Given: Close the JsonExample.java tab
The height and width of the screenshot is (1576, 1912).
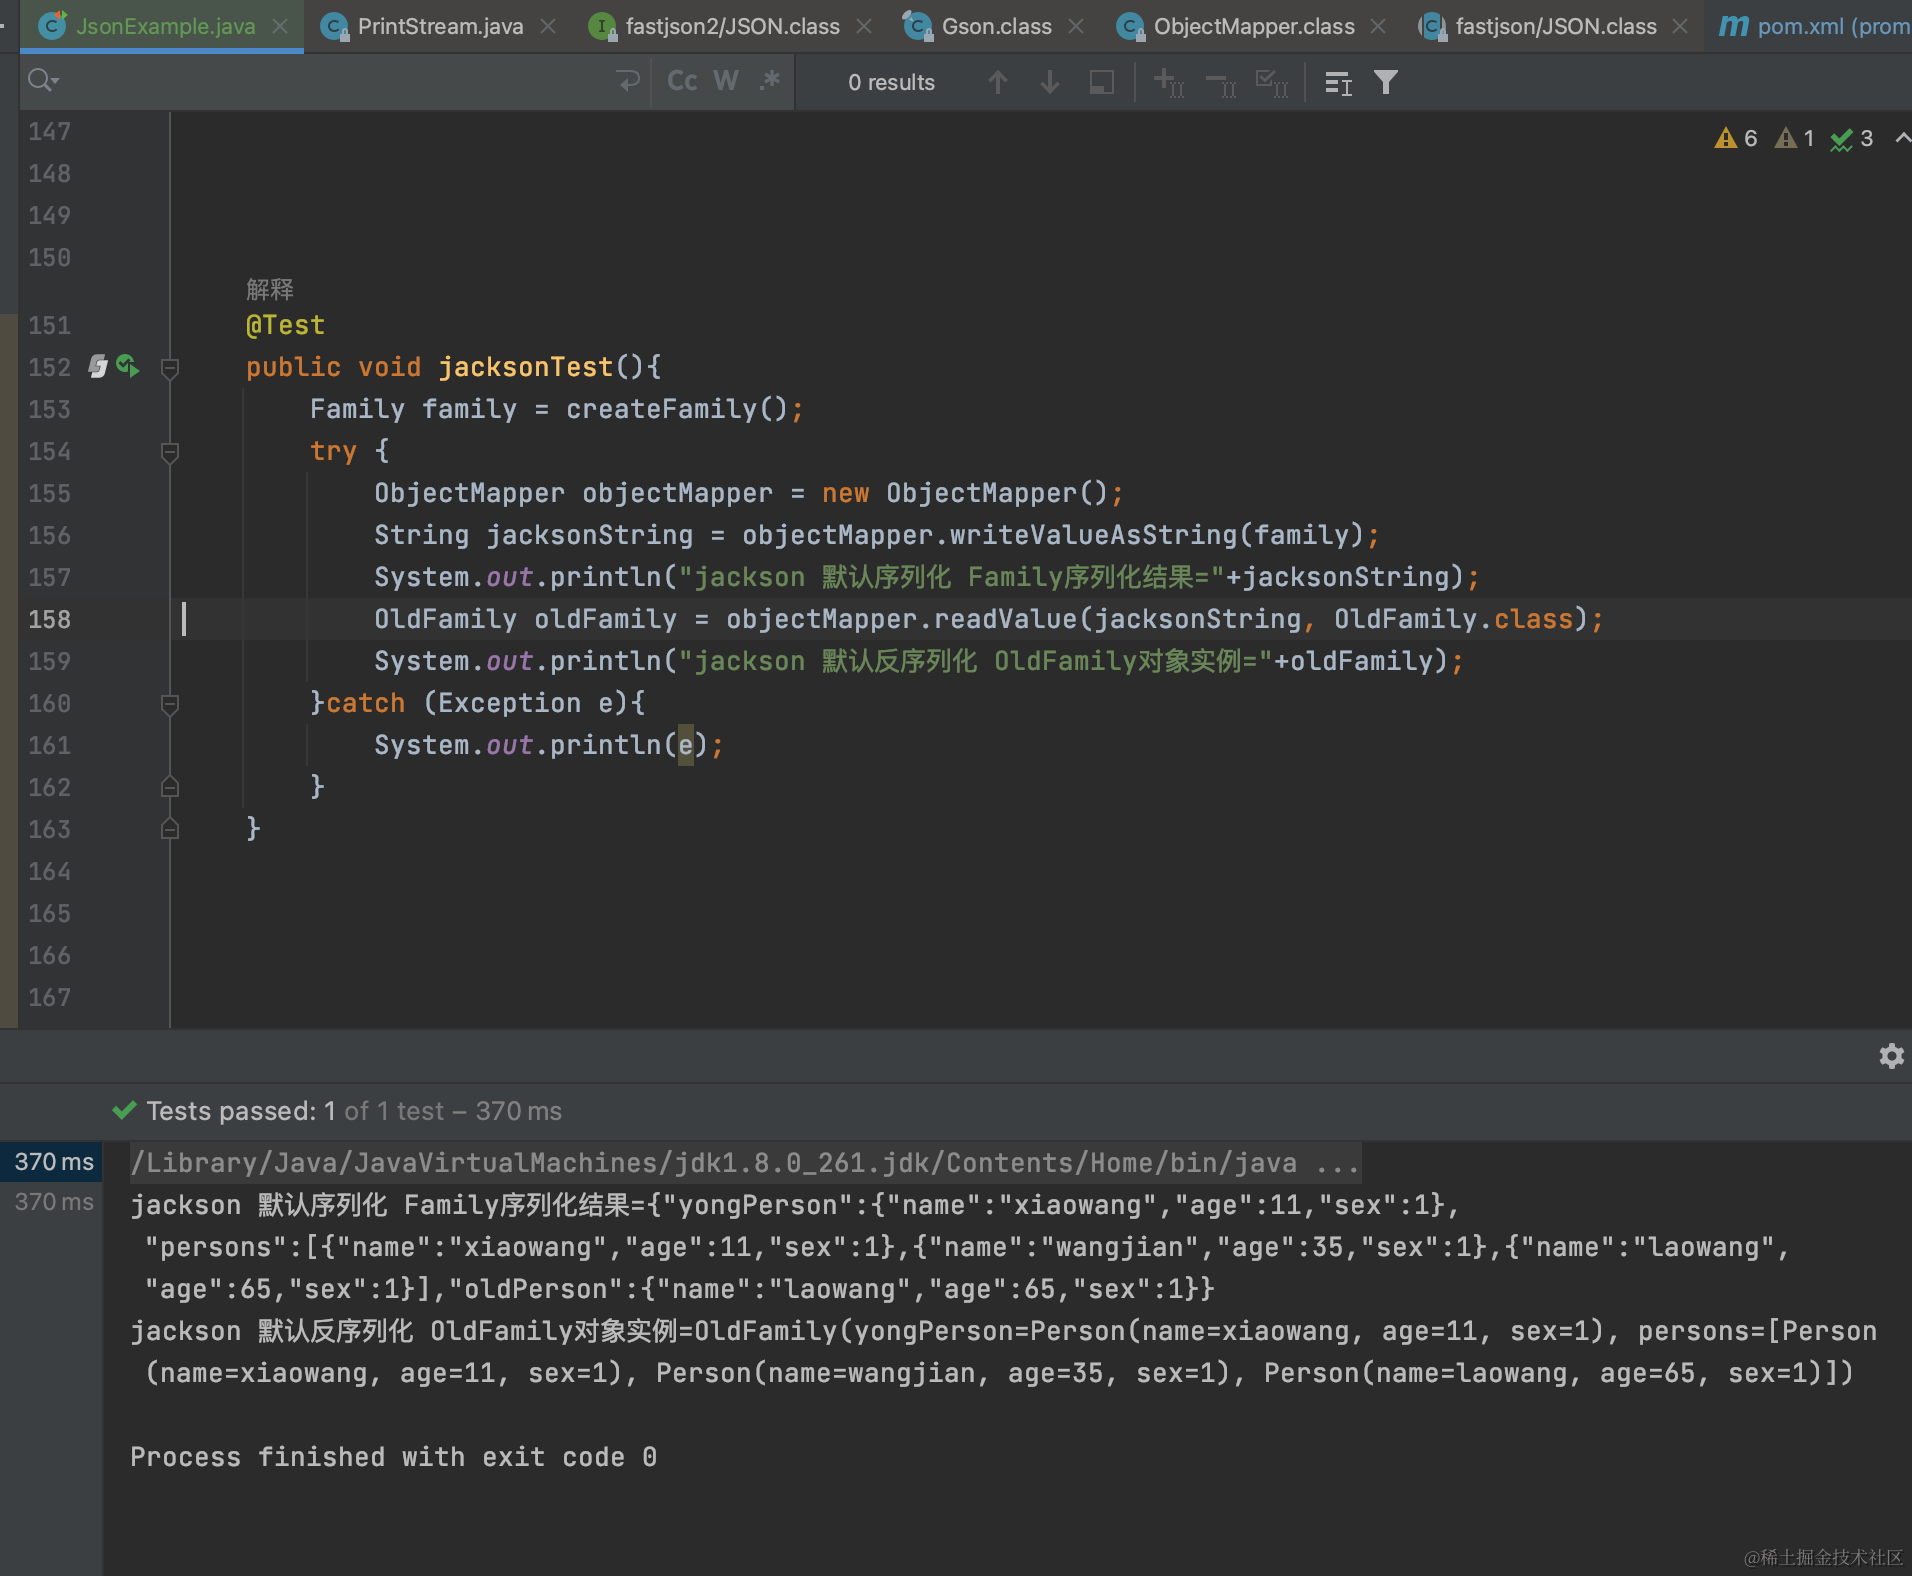Looking at the screenshot, I should point(281,26).
